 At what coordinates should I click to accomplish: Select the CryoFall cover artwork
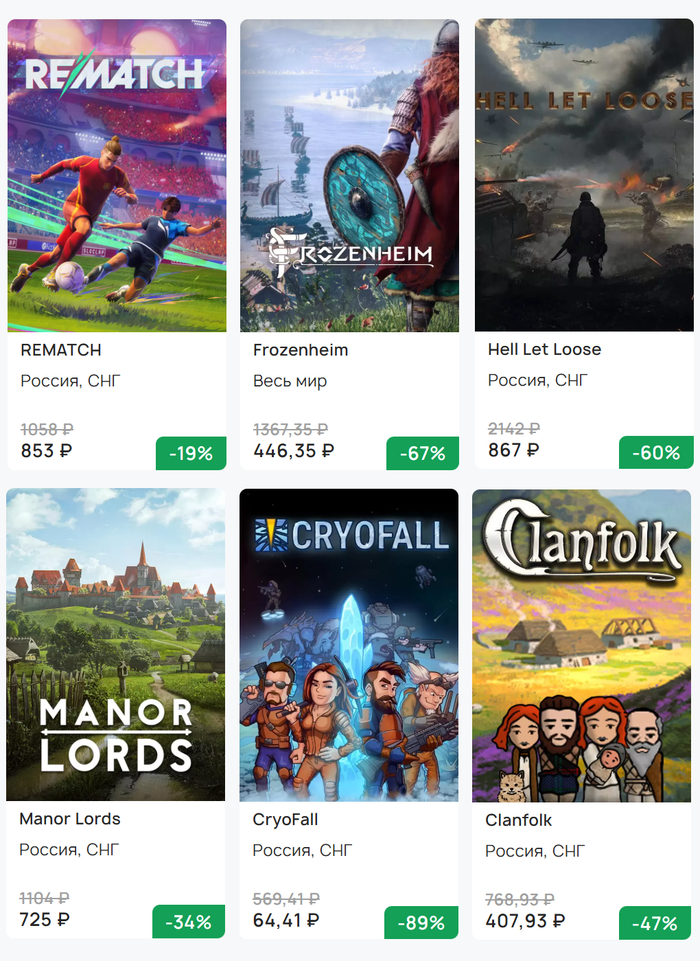pos(349,644)
